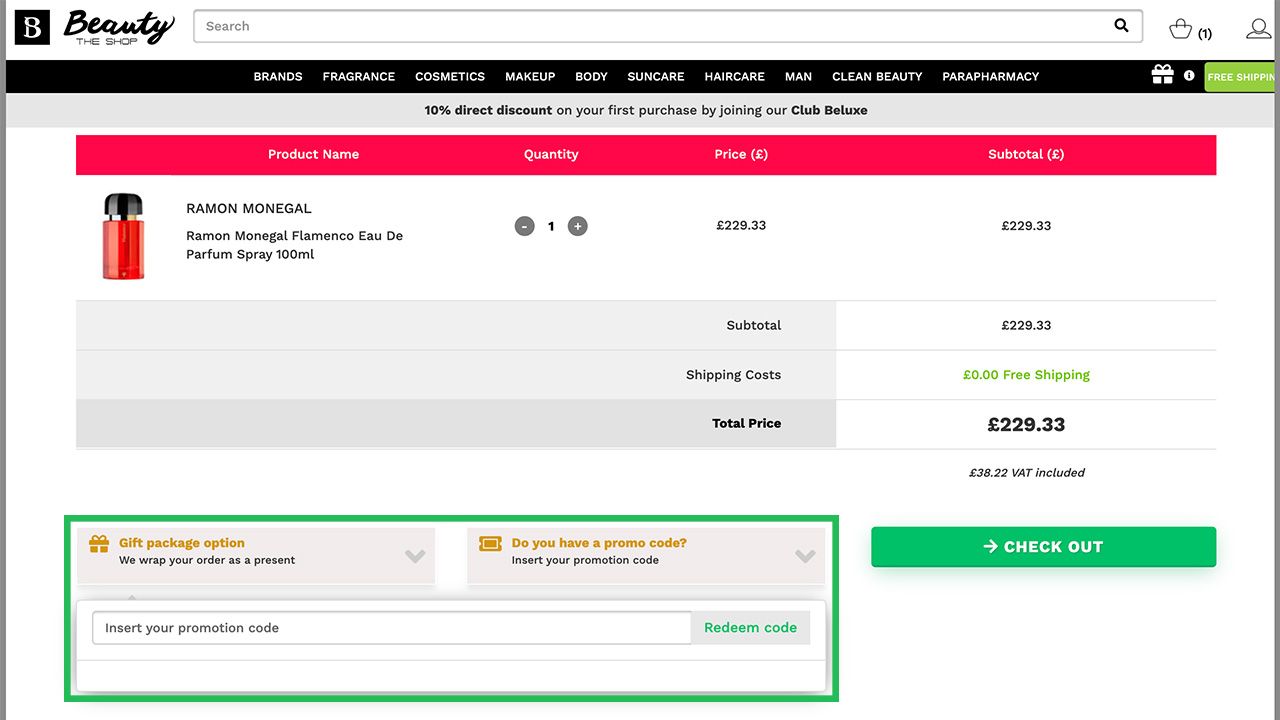1280x720 pixels.
Task: Click the Club Beluxe link
Action: point(829,110)
